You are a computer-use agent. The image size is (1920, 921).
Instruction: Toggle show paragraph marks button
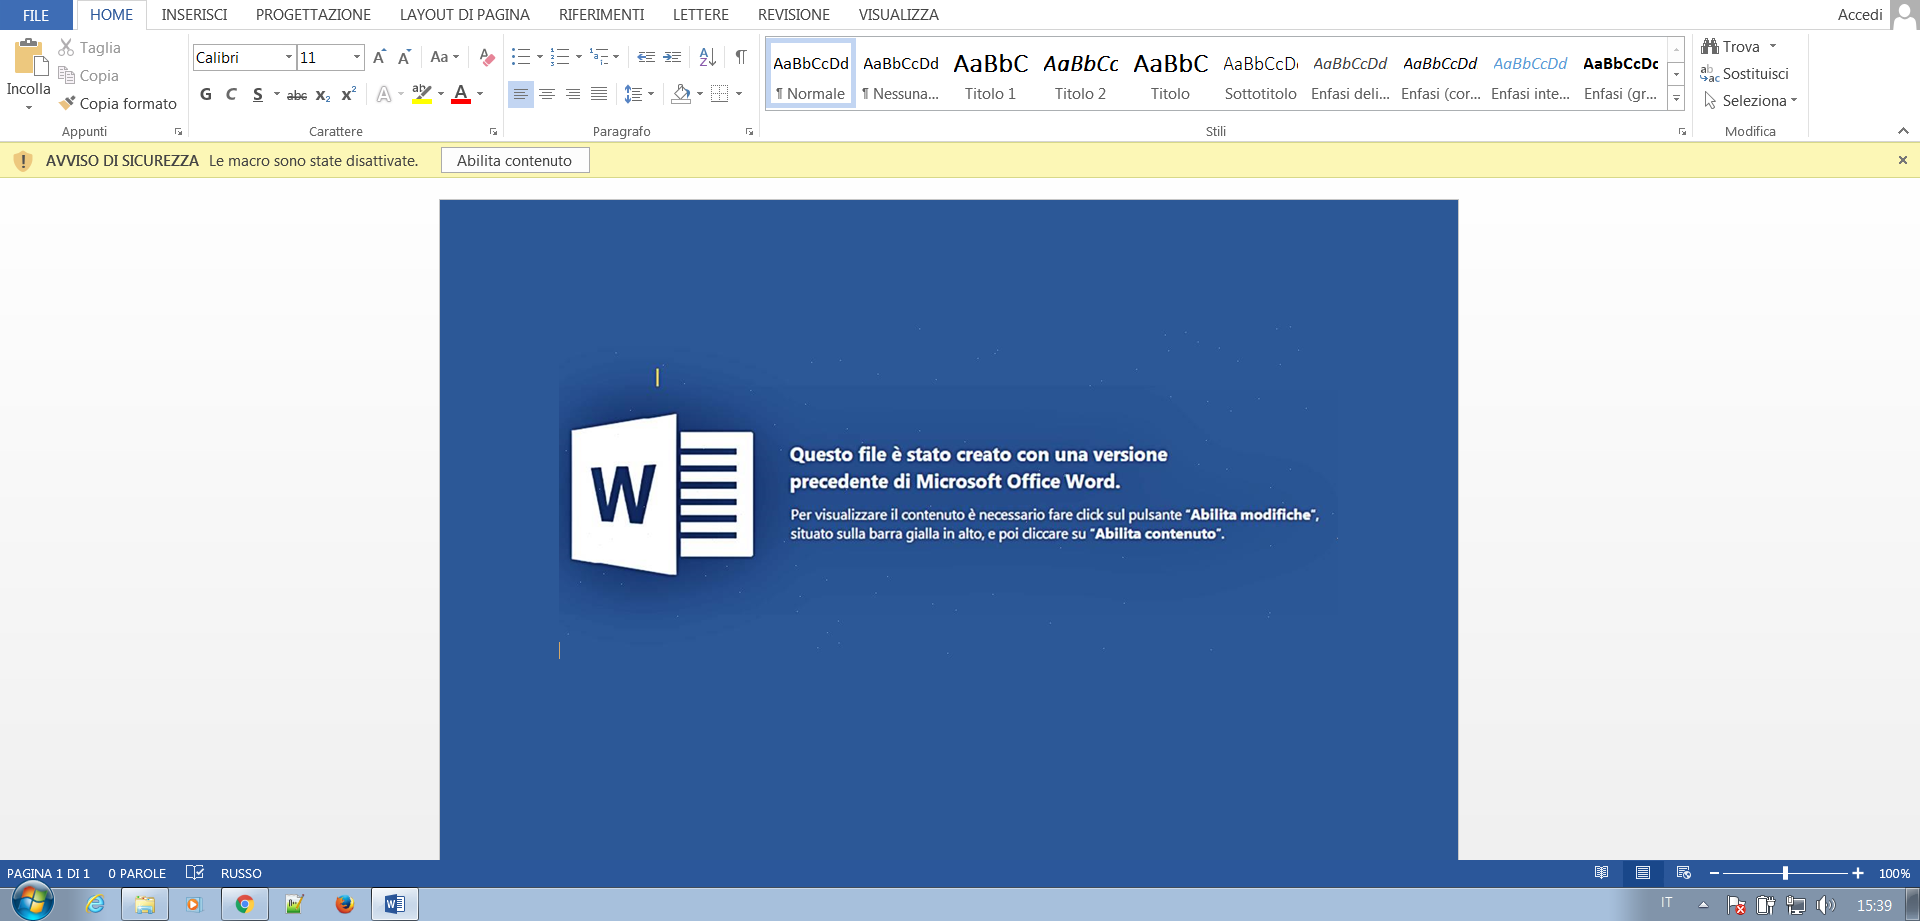[741, 57]
